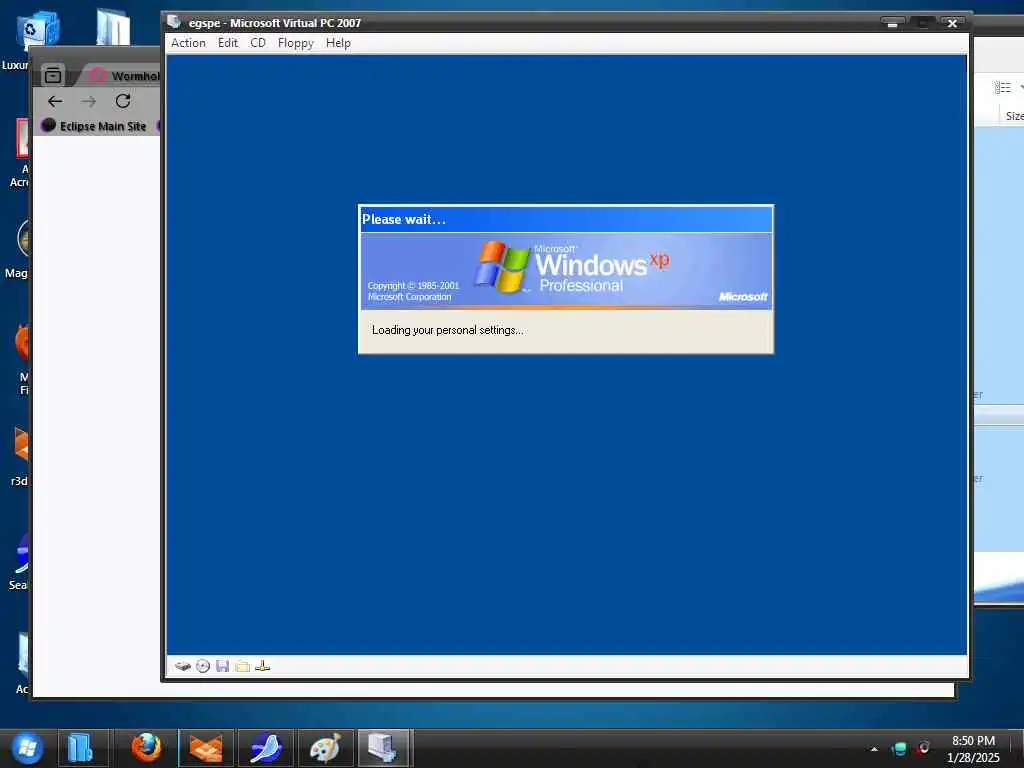This screenshot has height=768, width=1024.
Task: Open the folder icon on the desktop
Action: click(x=113, y=27)
